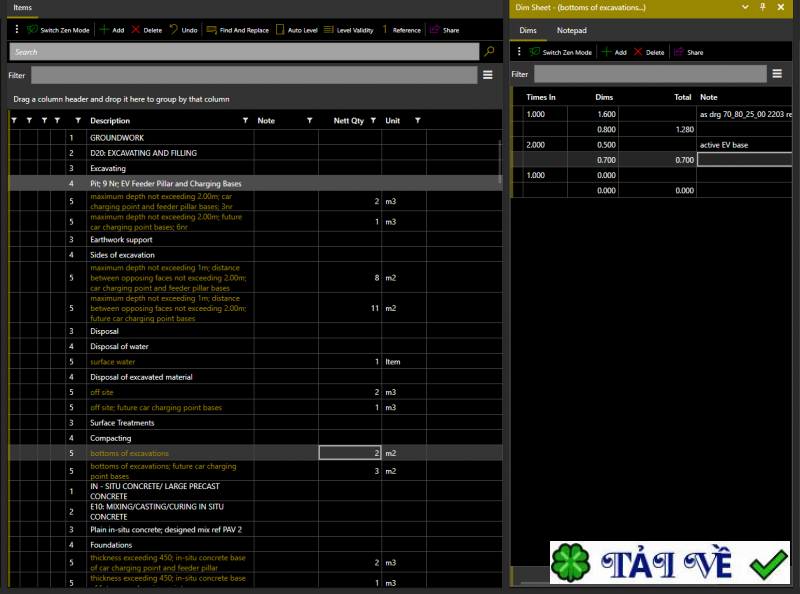The height and width of the screenshot is (594, 800).
Task: Share from the Items toolbar
Action: [x=444, y=30]
